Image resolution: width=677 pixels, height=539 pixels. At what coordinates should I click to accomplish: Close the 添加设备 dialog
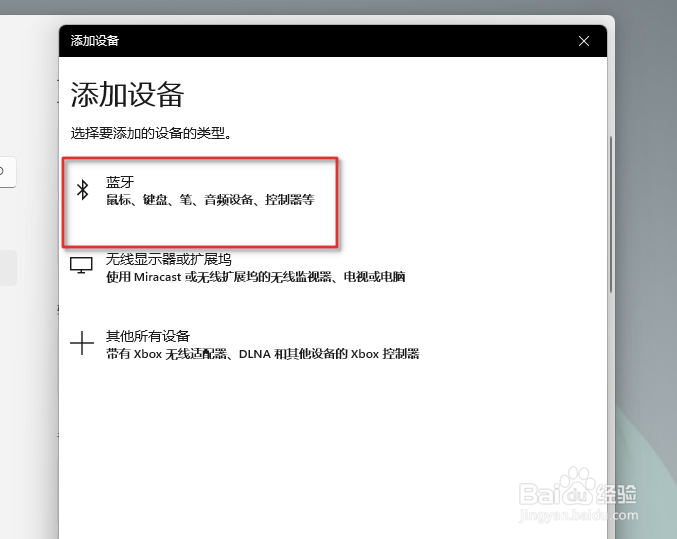tap(584, 41)
